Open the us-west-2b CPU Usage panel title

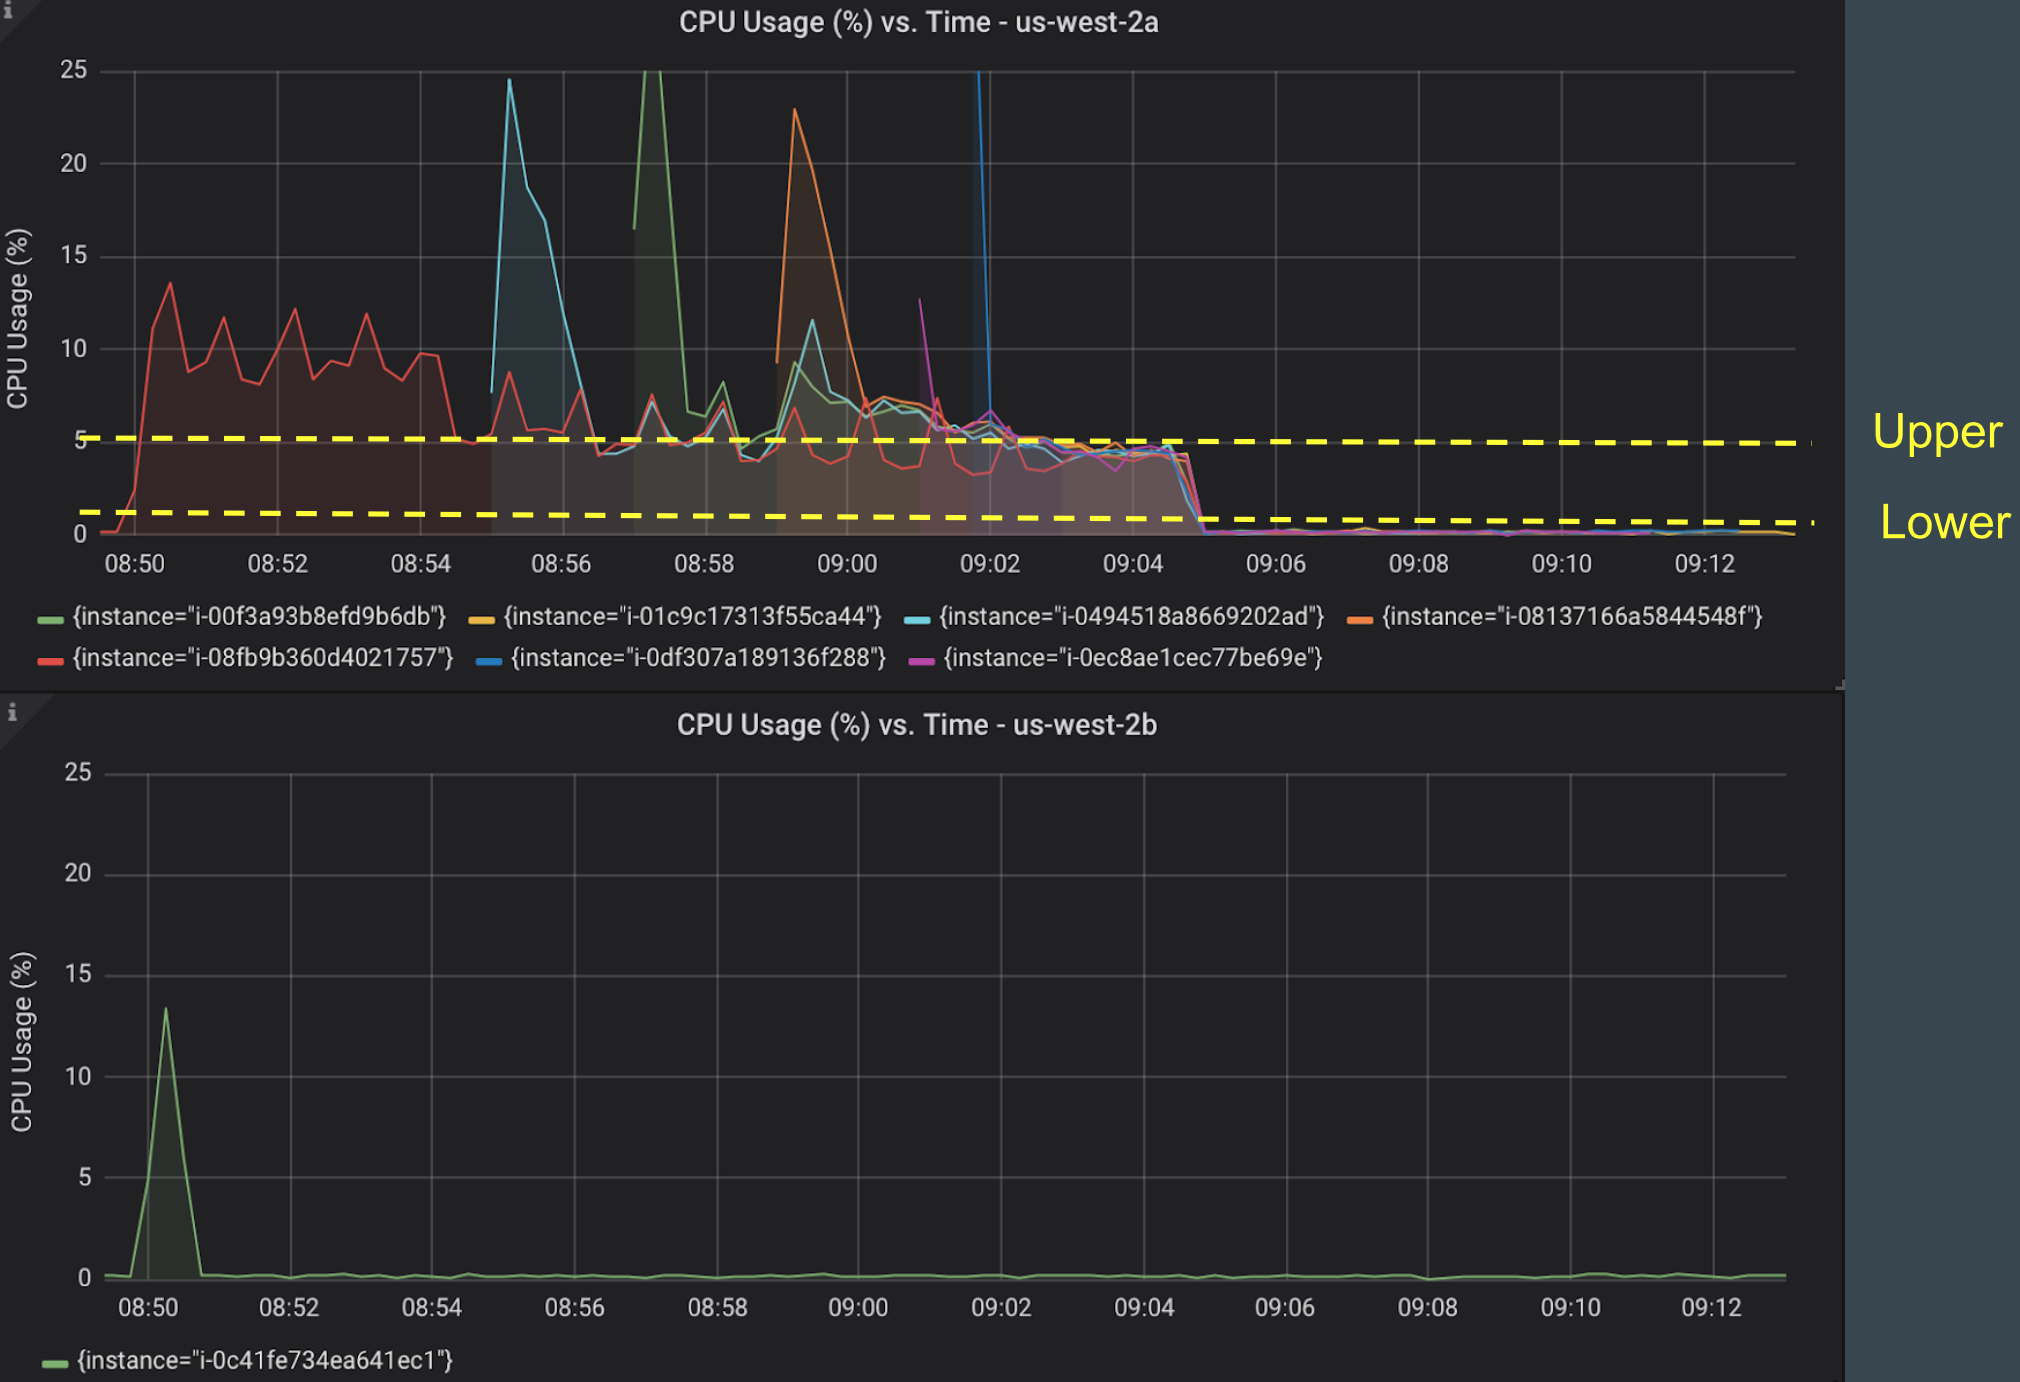coord(916,724)
